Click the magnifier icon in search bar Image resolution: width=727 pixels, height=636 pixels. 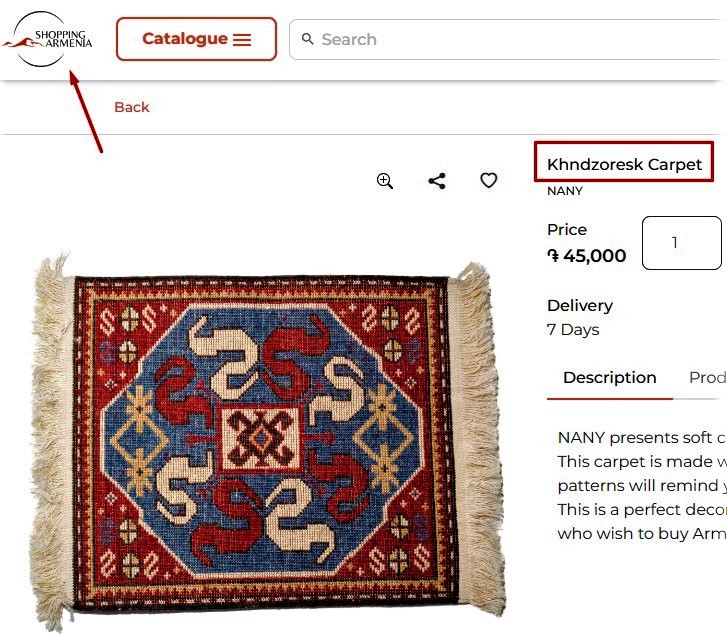click(x=308, y=39)
